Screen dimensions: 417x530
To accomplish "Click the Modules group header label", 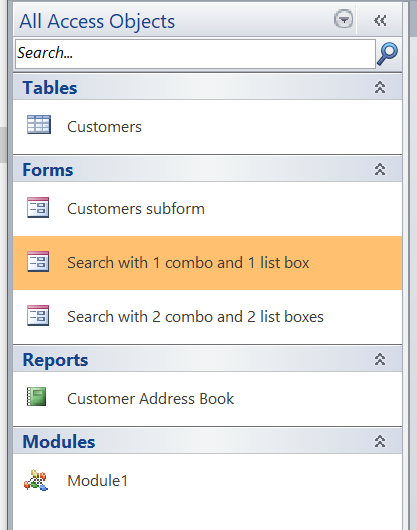I will coord(59,442).
